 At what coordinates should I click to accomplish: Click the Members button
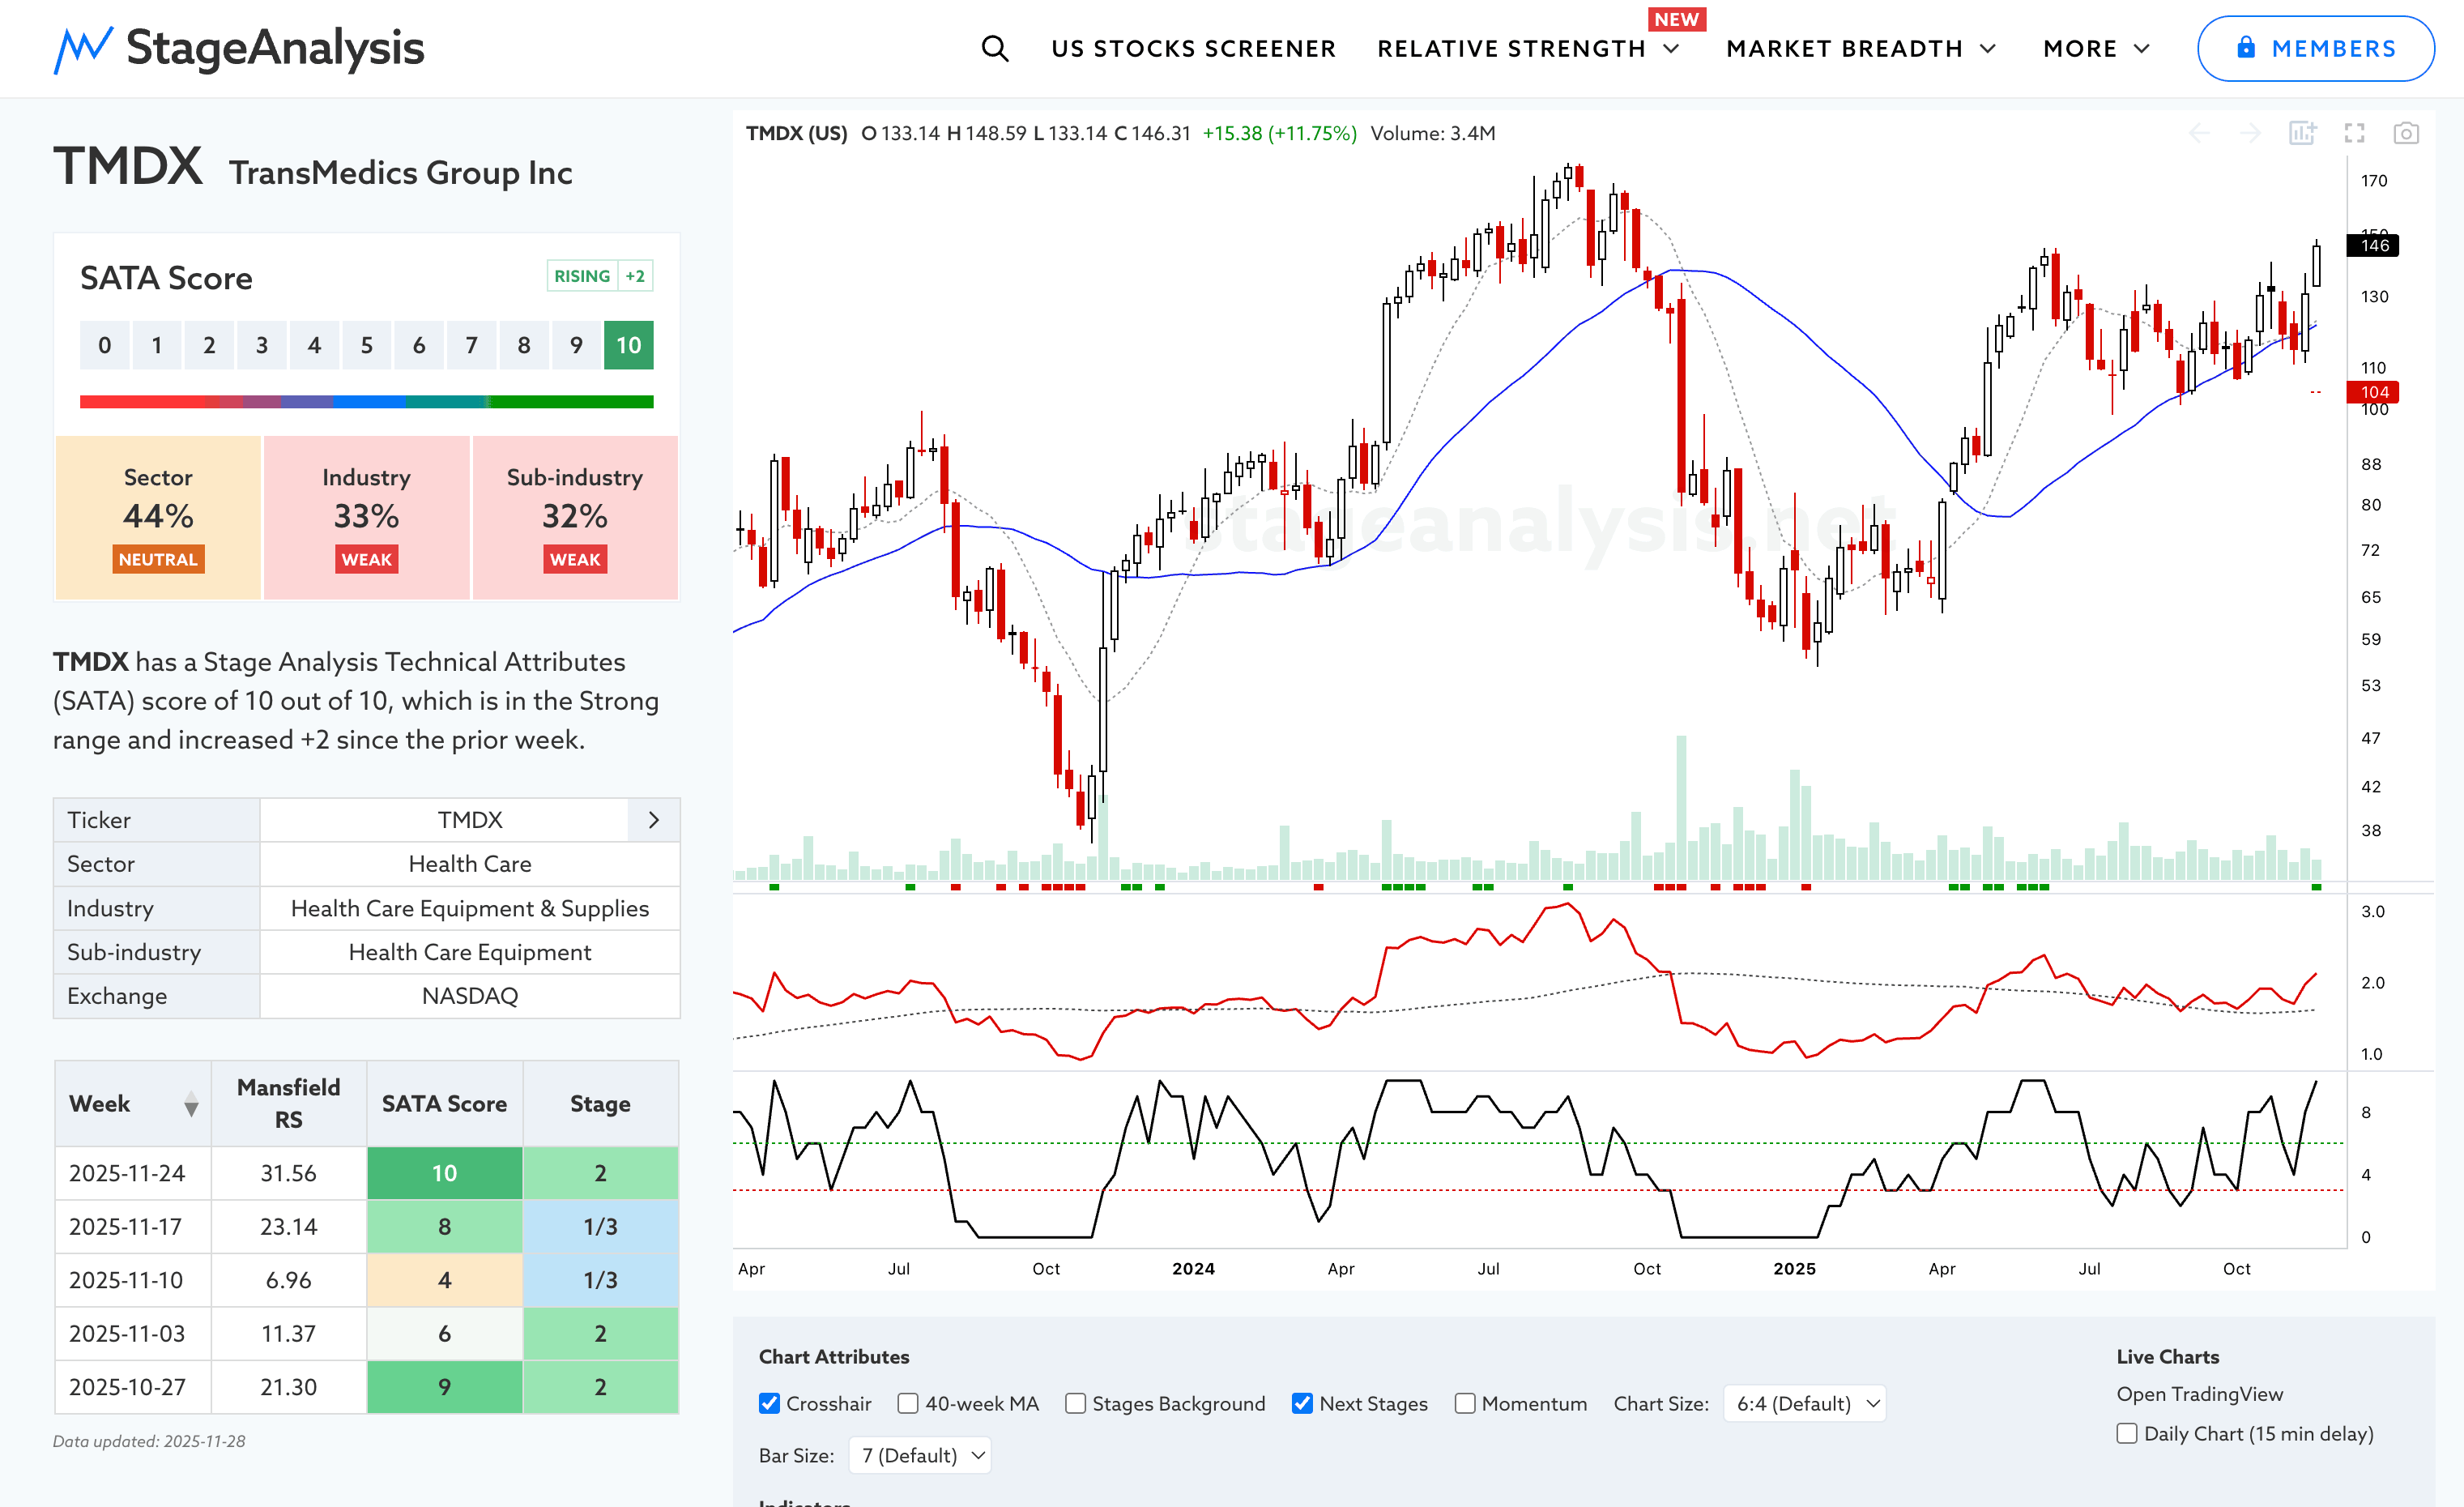point(2314,48)
